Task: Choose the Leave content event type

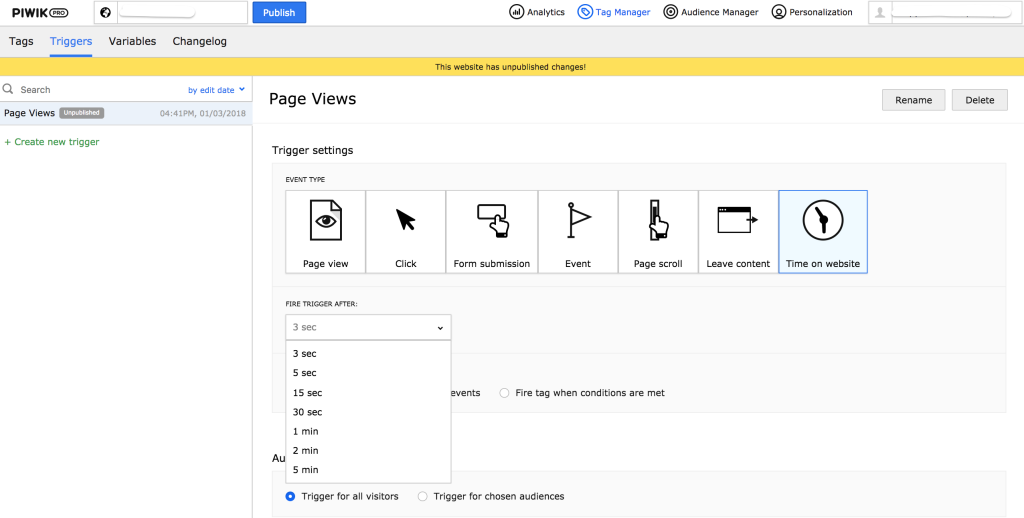Action: tap(739, 232)
